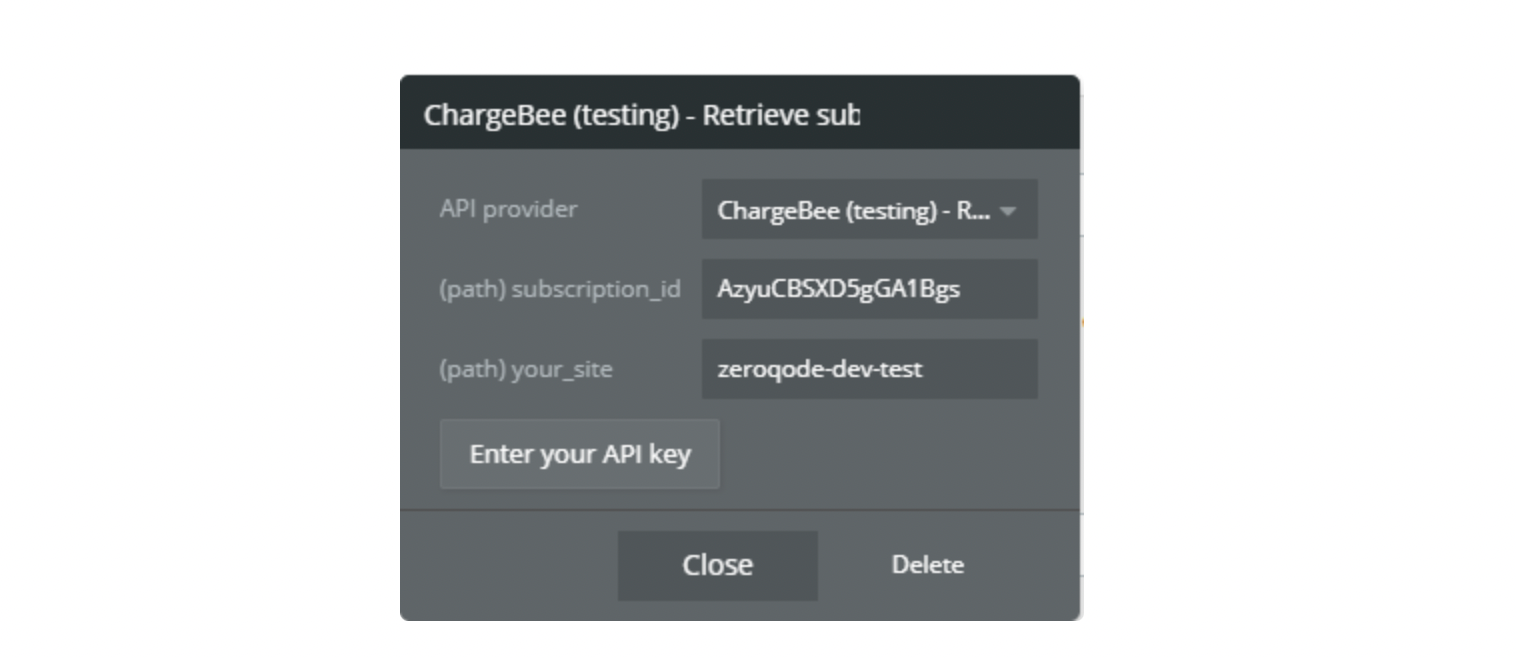This screenshot has height=658, width=1516.
Task: Open the API provider dropdown arrow
Action: tap(1008, 211)
